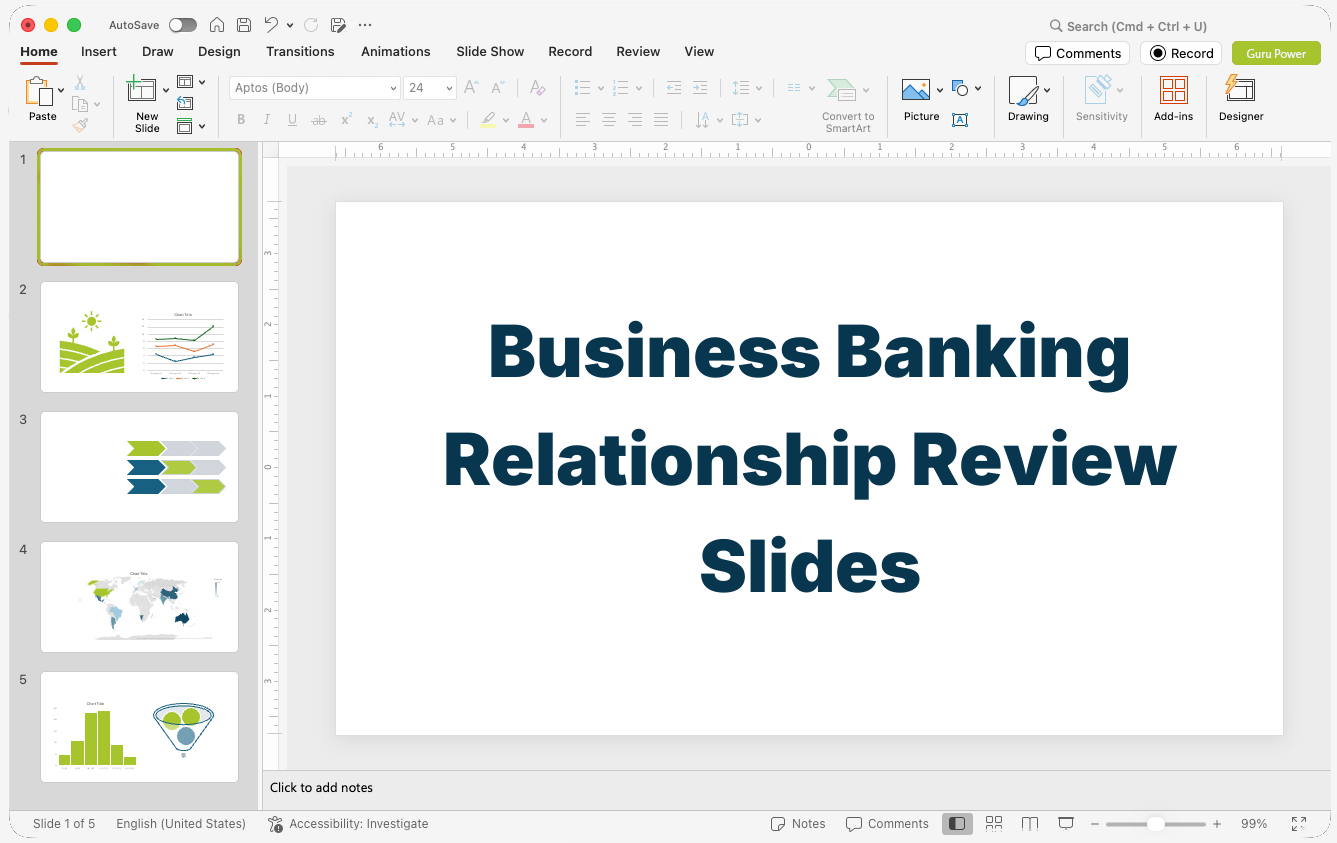Screen dimensions: 1337x843
Task: Select slide 4 thumbnail with world map
Action: [139, 597]
